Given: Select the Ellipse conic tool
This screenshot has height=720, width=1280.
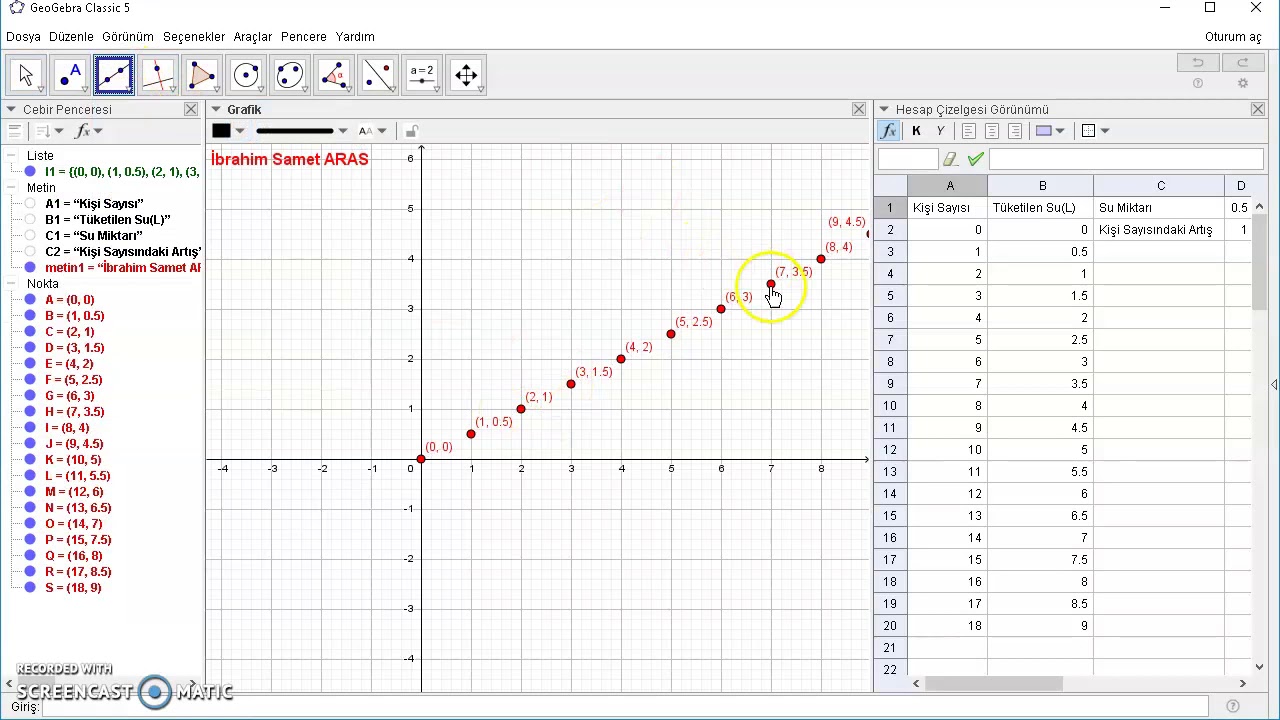Looking at the screenshot, I should click(x=290, y=75).
